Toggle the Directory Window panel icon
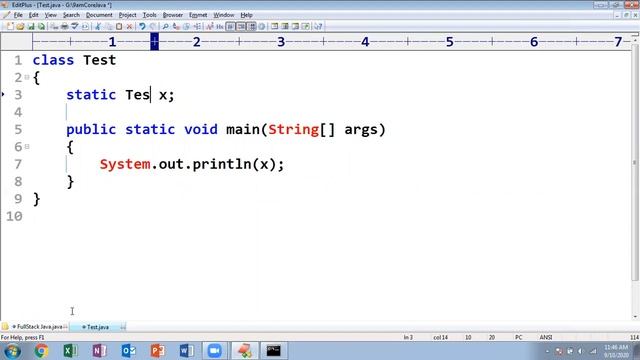The height and width of the screenshot is (360, 640). pos(274,27)
